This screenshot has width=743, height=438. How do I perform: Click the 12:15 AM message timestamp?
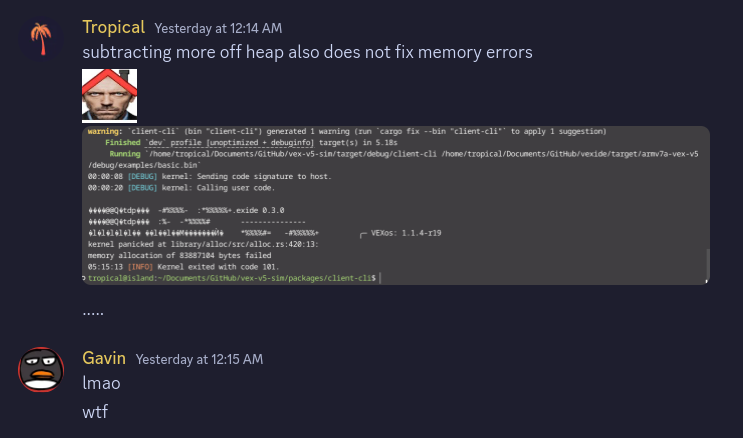[199, 359]
